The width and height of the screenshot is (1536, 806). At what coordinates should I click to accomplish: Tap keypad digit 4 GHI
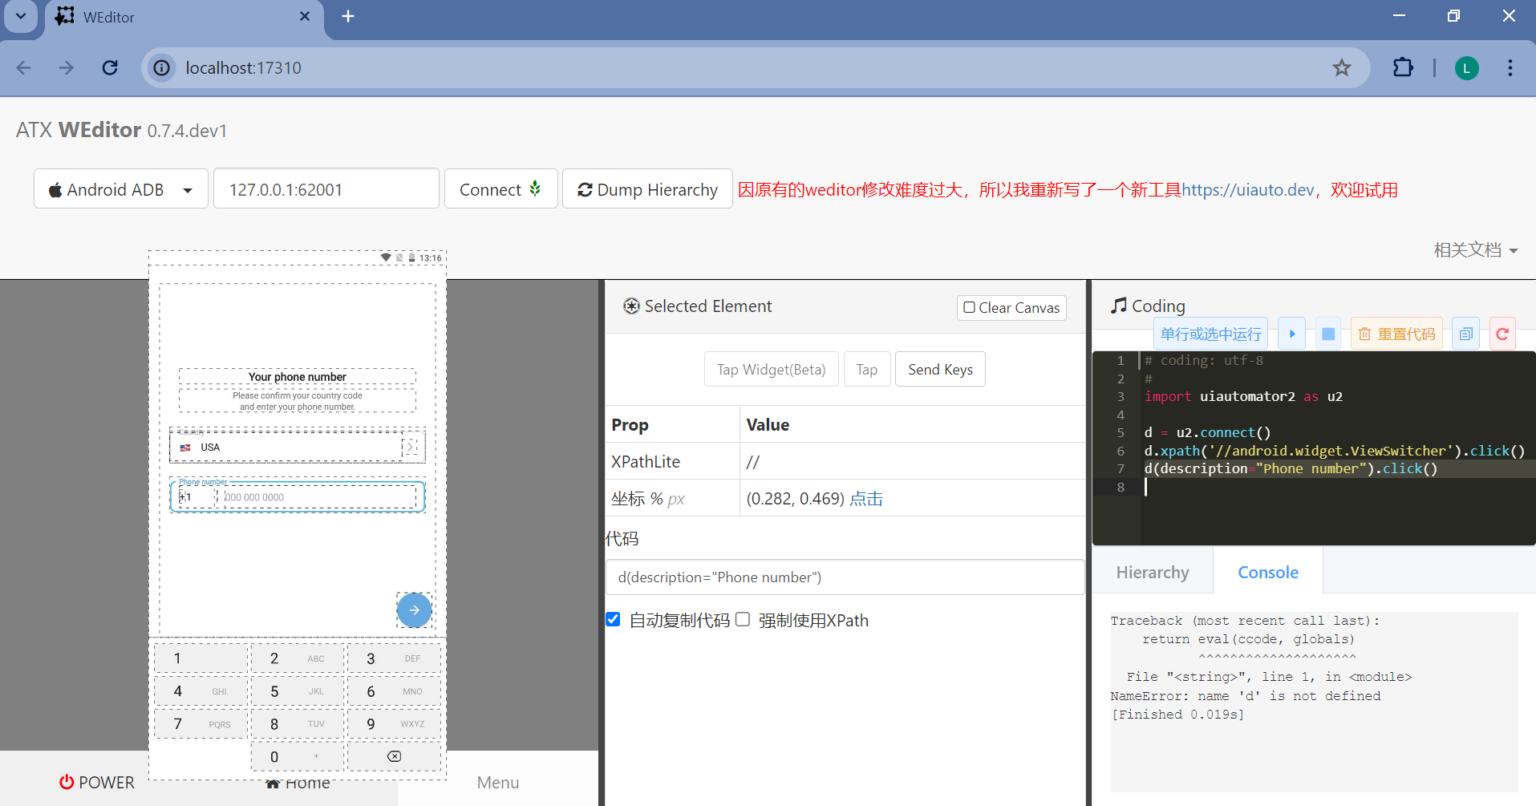(x=200, y=691)
